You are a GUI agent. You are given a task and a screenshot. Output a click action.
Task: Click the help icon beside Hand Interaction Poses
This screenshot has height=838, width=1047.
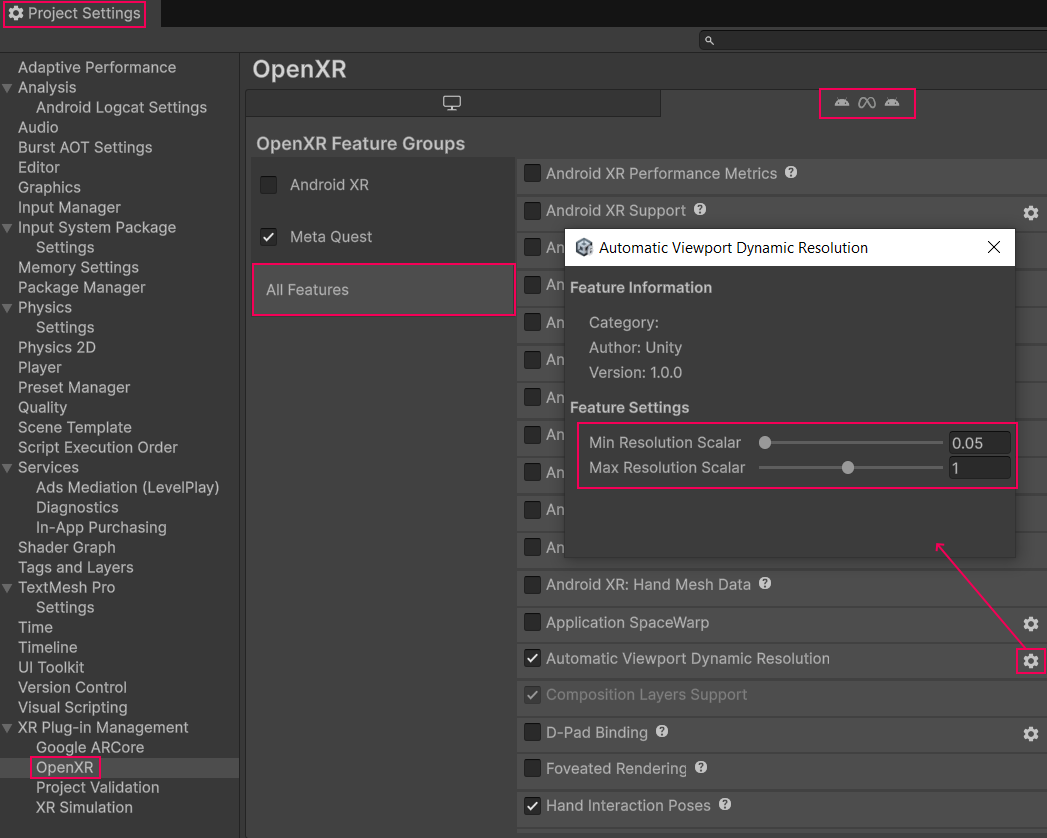coord(723,807)
